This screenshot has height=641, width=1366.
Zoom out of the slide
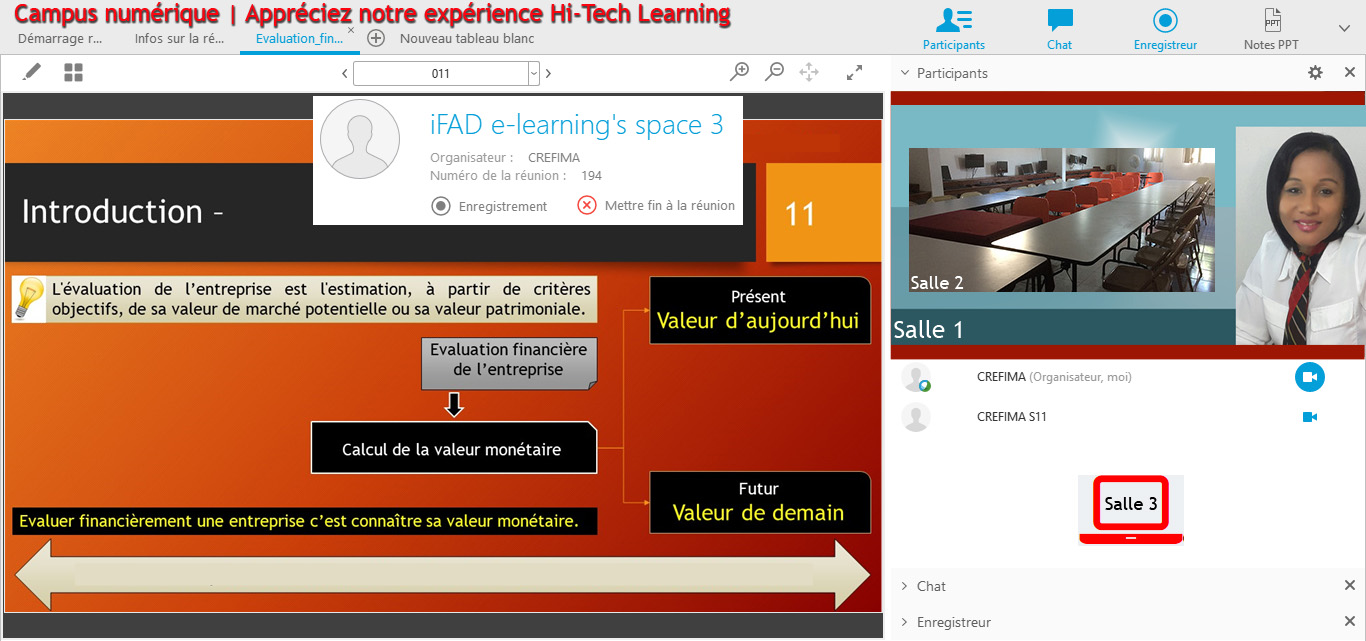coord(774,72)
